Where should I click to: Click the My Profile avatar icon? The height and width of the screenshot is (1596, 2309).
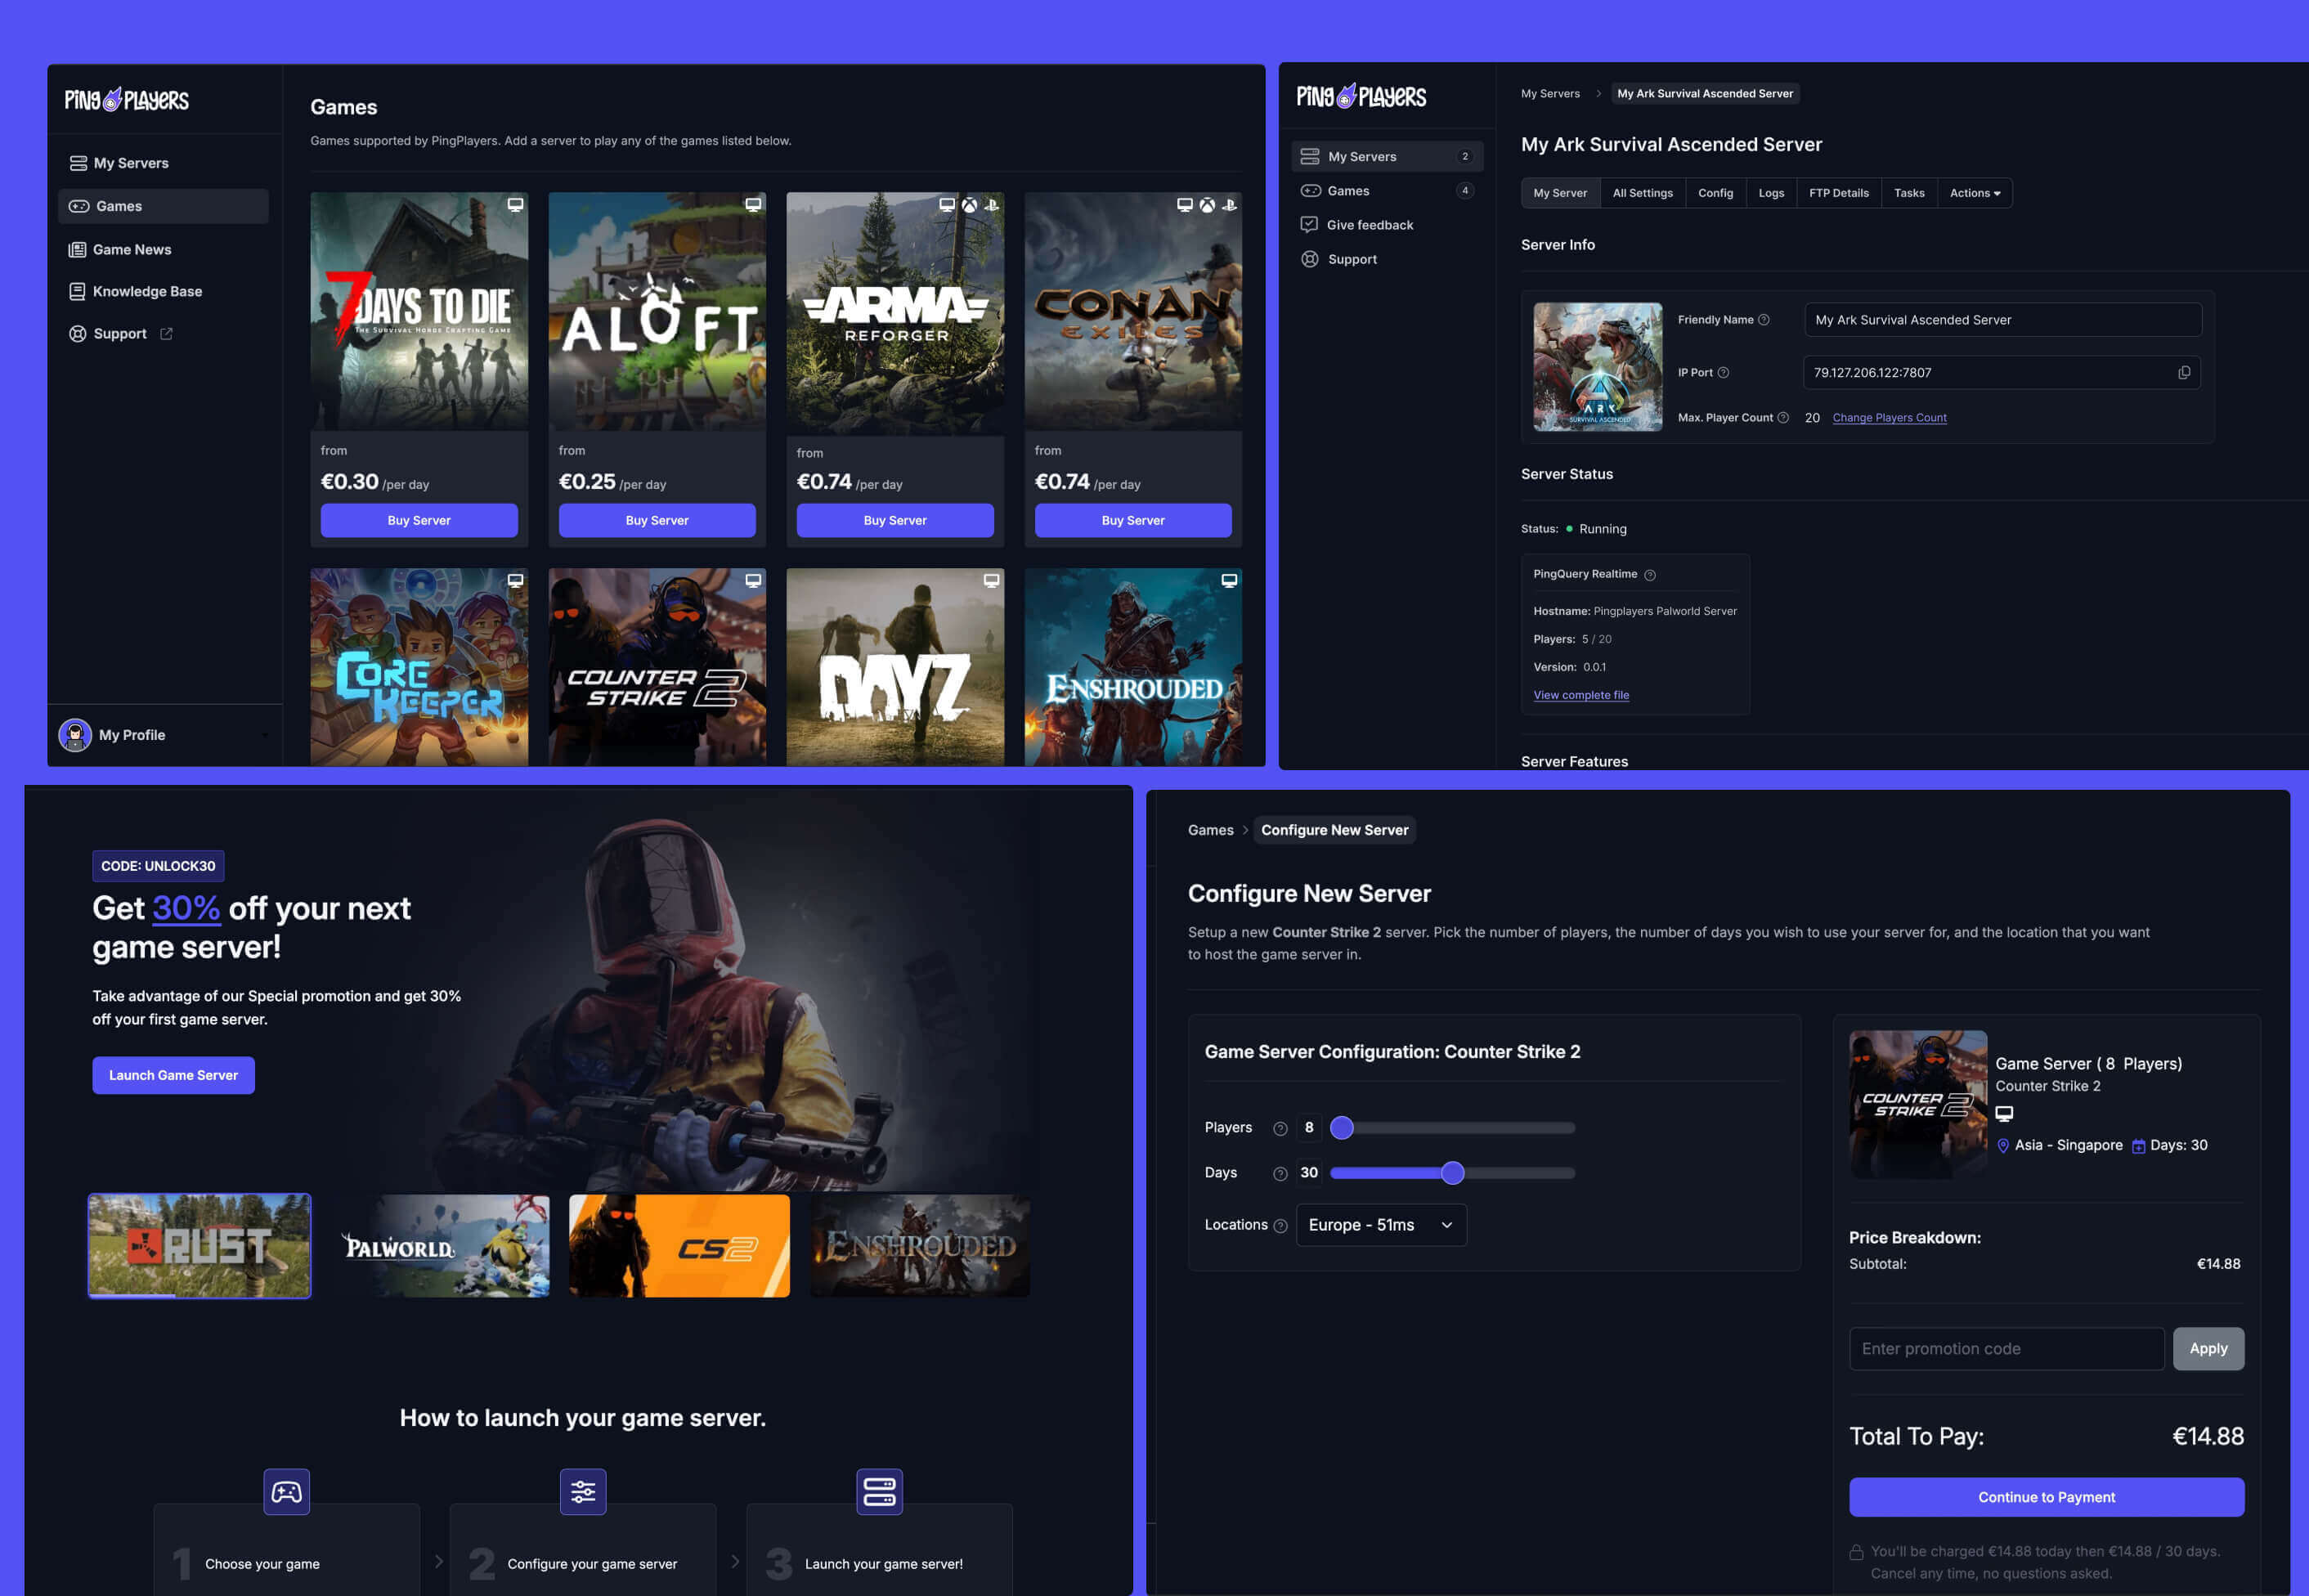(x=75, y=735)
